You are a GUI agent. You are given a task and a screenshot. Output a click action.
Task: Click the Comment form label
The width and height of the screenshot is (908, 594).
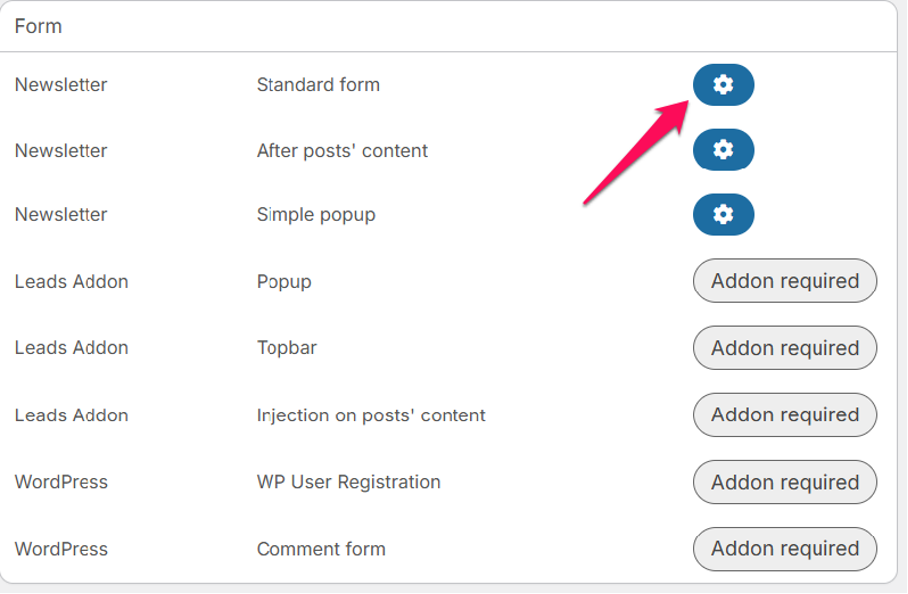(x=321, y=549)
